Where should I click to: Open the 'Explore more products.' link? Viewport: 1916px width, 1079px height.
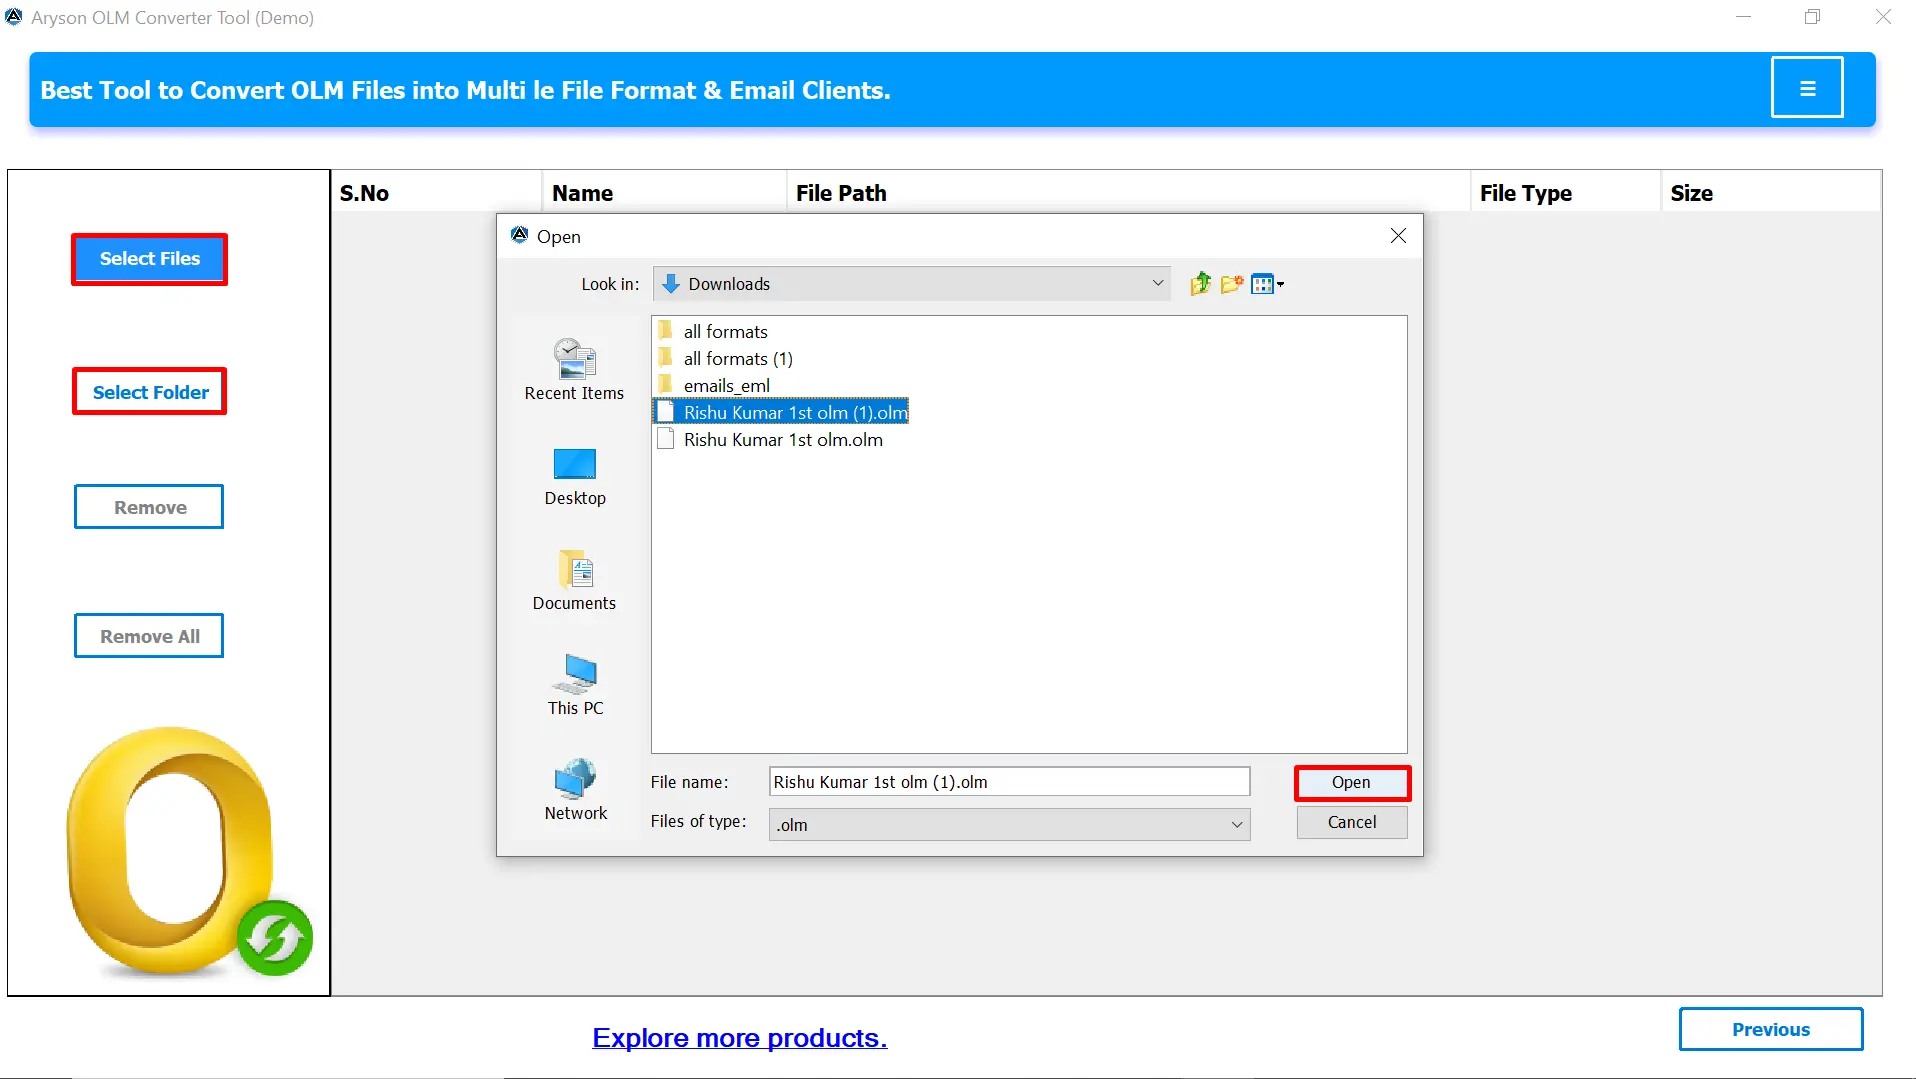pyautogui.click(x=739, y=1038)
